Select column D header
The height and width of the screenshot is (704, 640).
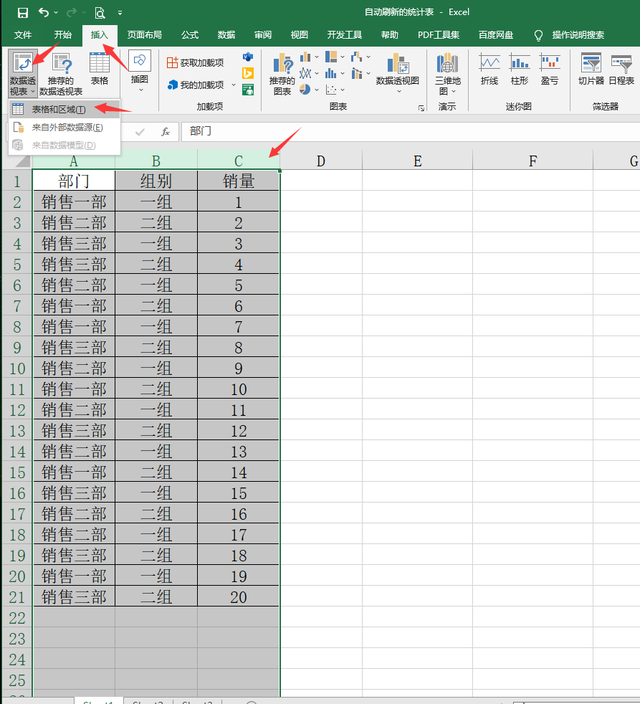pyautogui.click(x=321, y=161)
